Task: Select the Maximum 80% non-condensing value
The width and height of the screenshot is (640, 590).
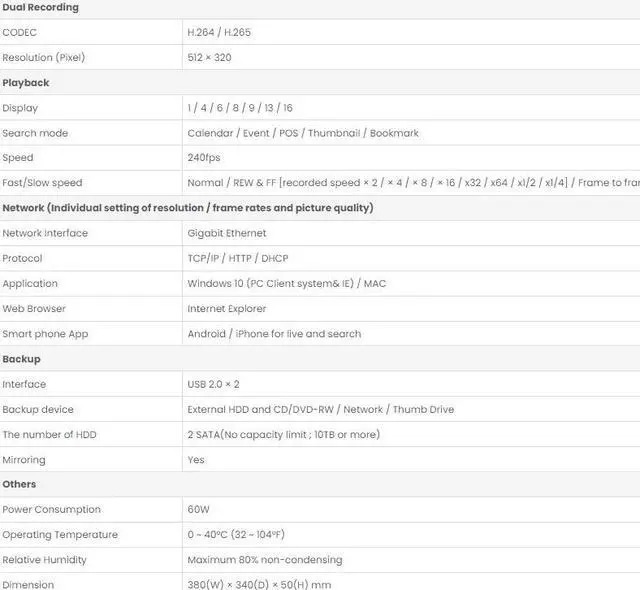Action: point(265,560)
